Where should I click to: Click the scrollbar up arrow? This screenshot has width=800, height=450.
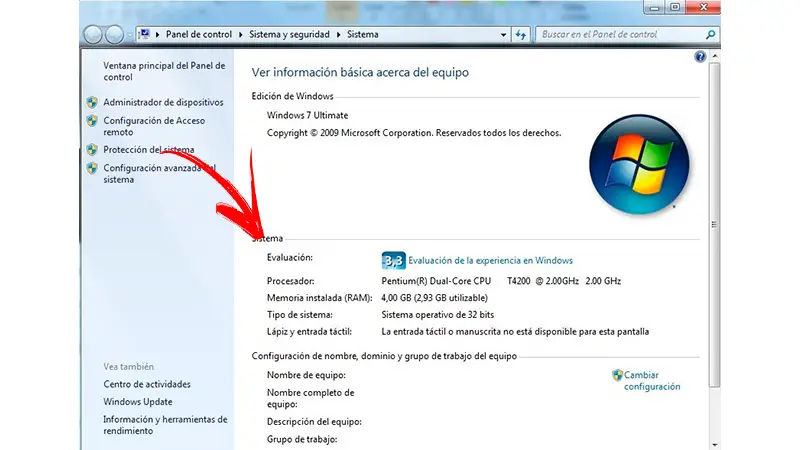714,56
